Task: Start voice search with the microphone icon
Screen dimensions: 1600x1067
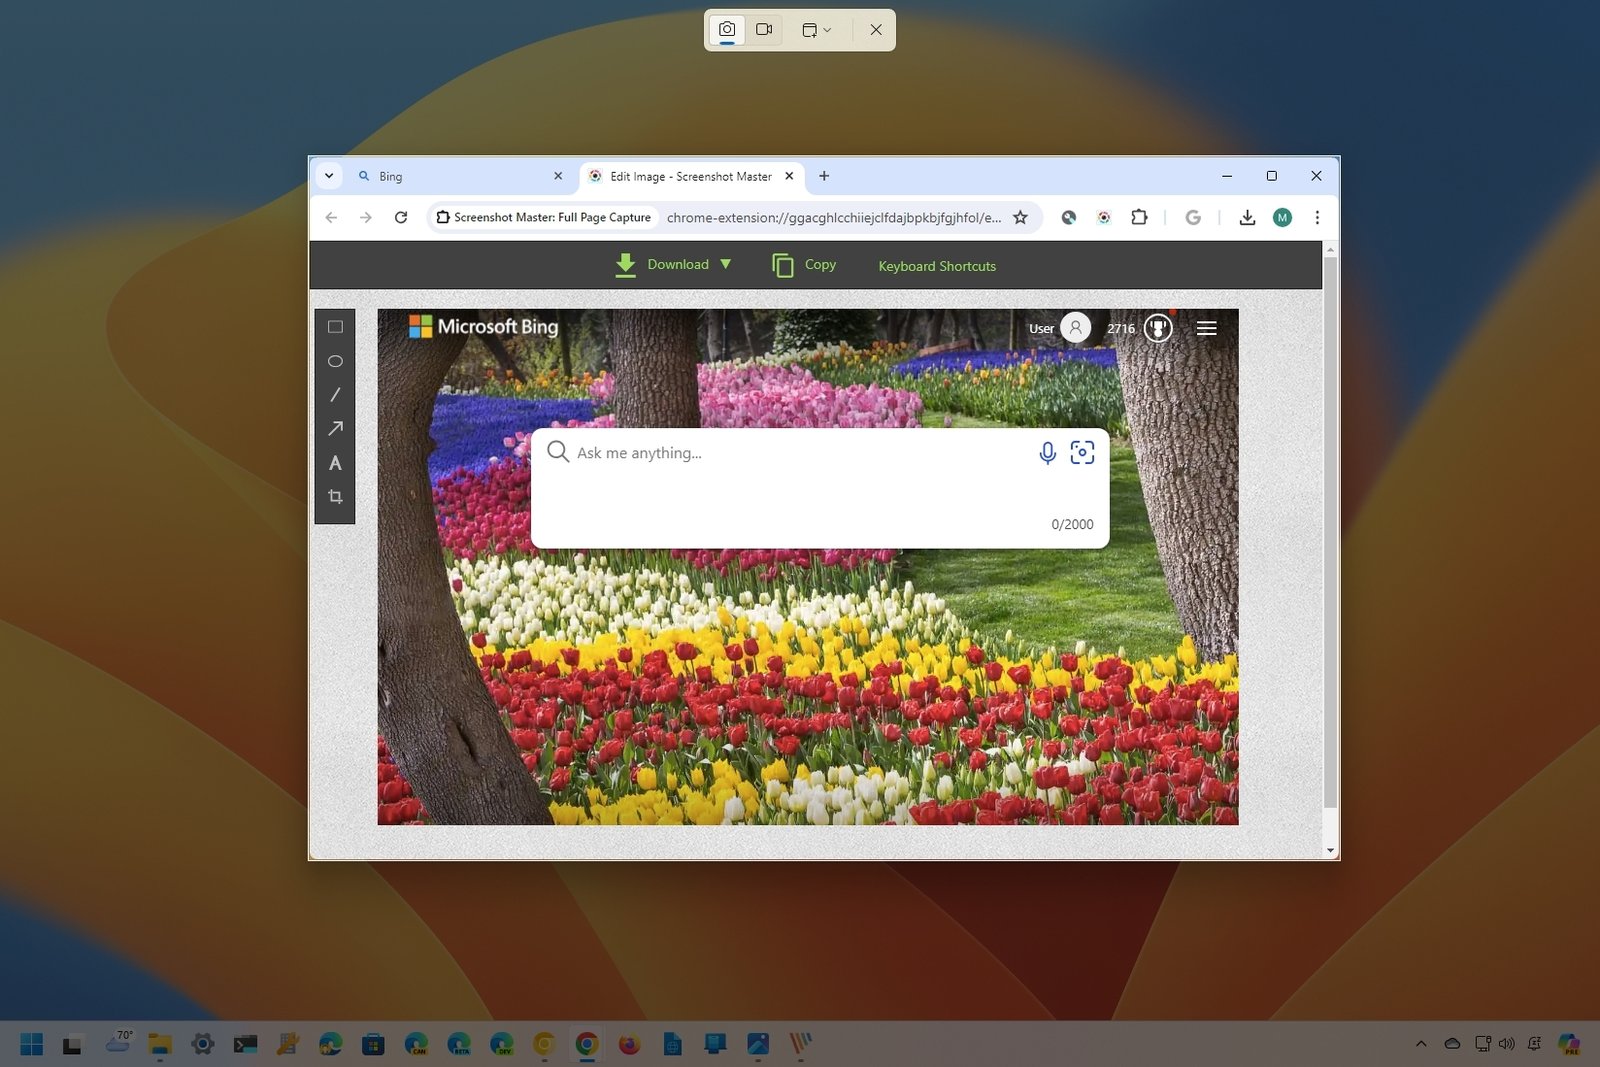Action: (x=1046, y=452)
